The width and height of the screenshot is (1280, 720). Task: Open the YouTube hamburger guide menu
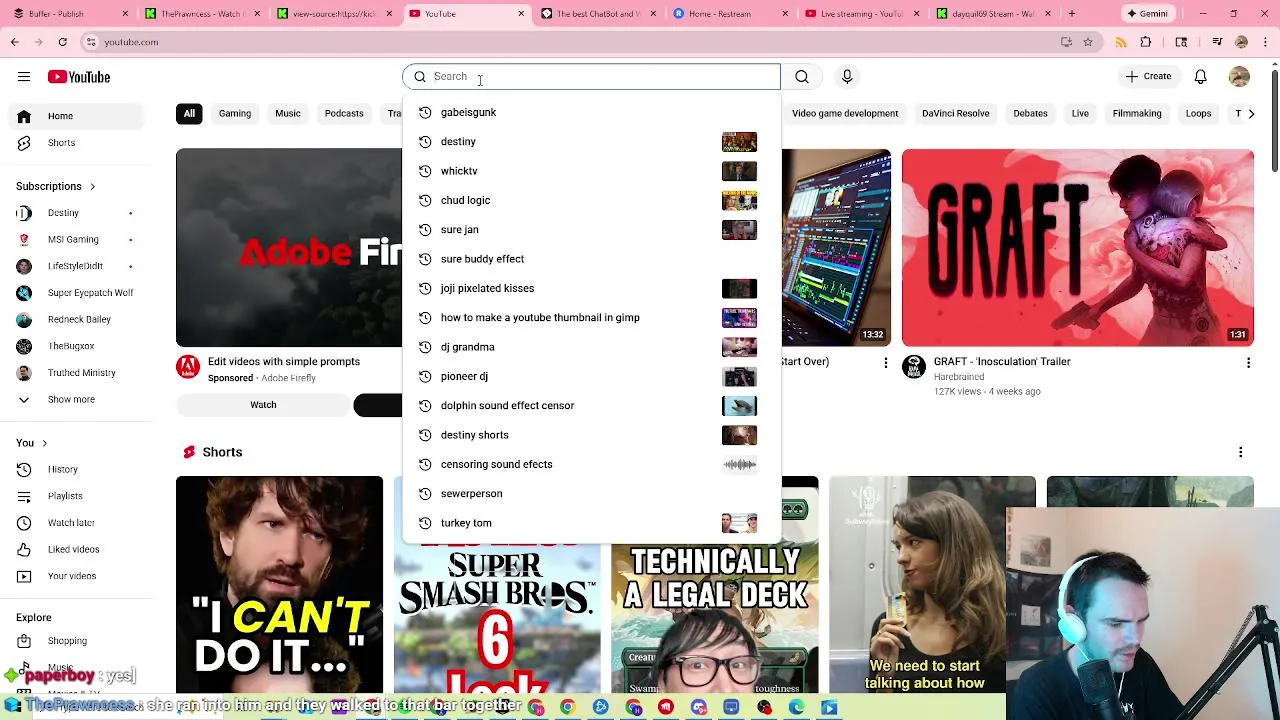point(24,77)
